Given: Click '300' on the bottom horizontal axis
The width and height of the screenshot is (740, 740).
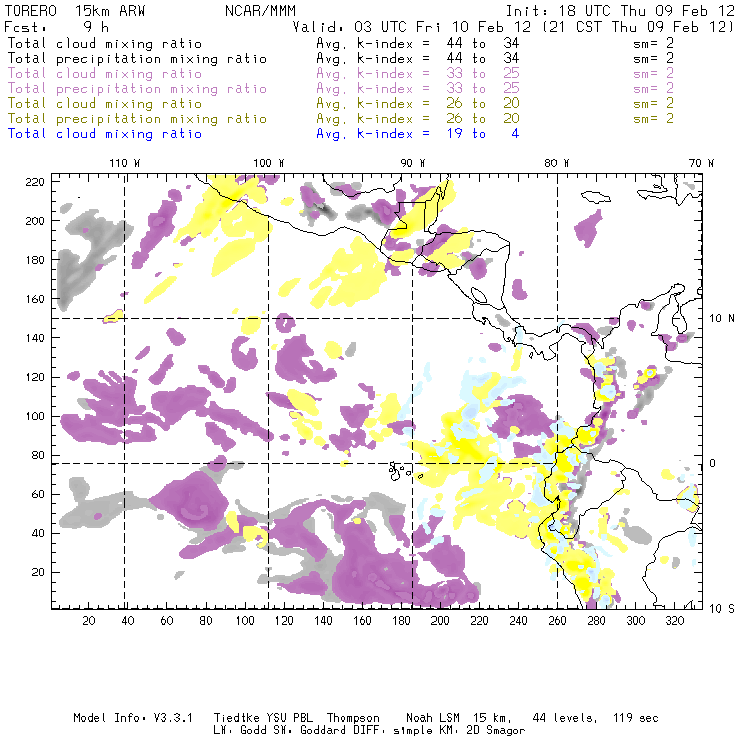Looking at the screenshot, I should (x=636, y=621).
